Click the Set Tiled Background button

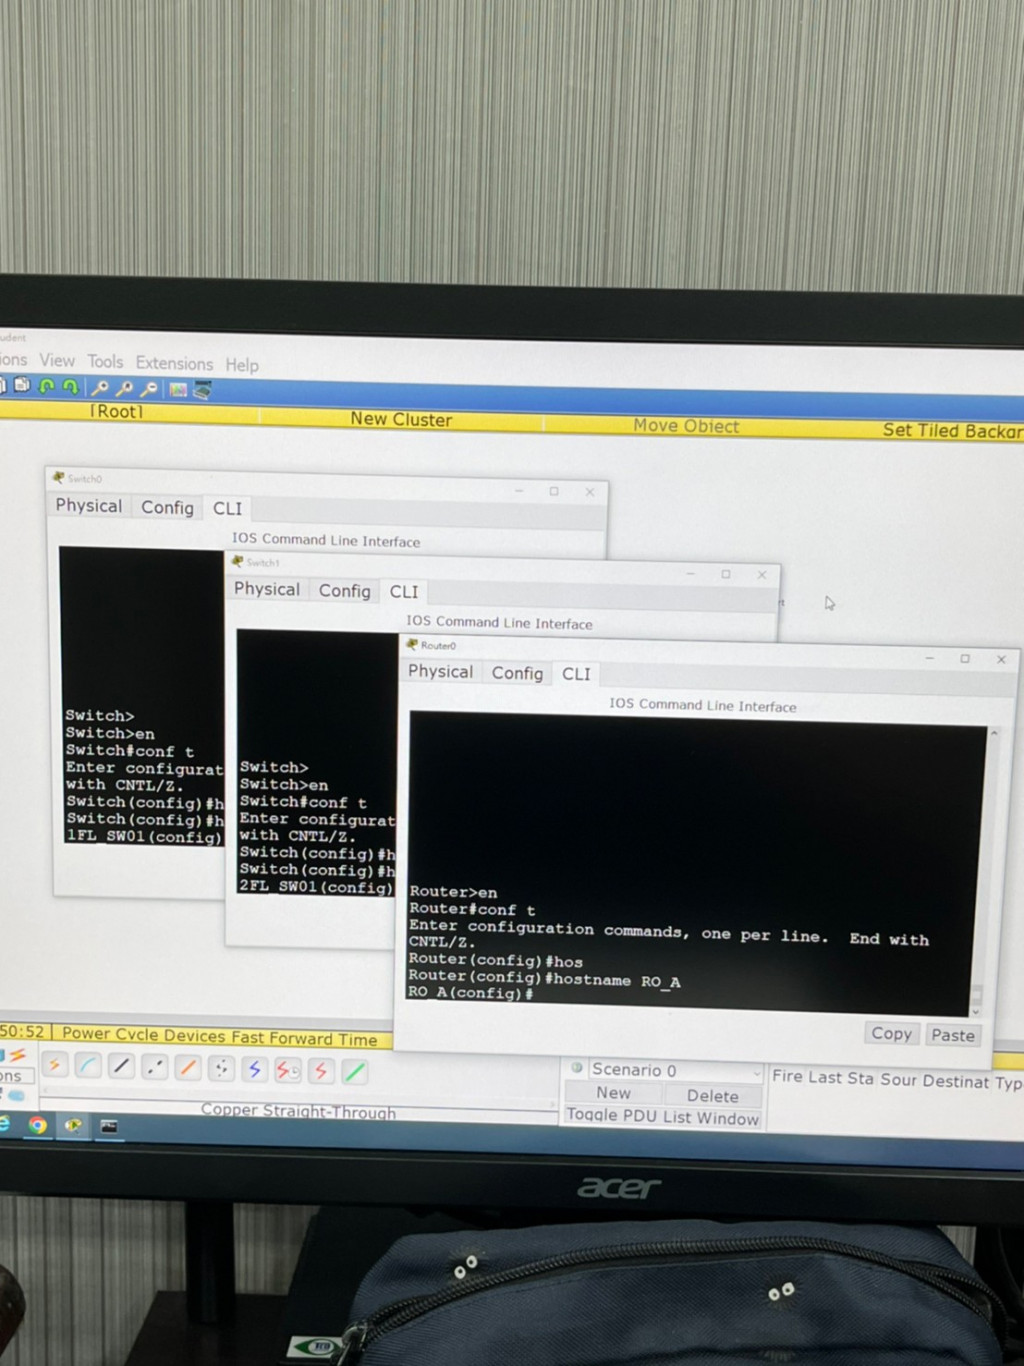click(x=952, y=431)
